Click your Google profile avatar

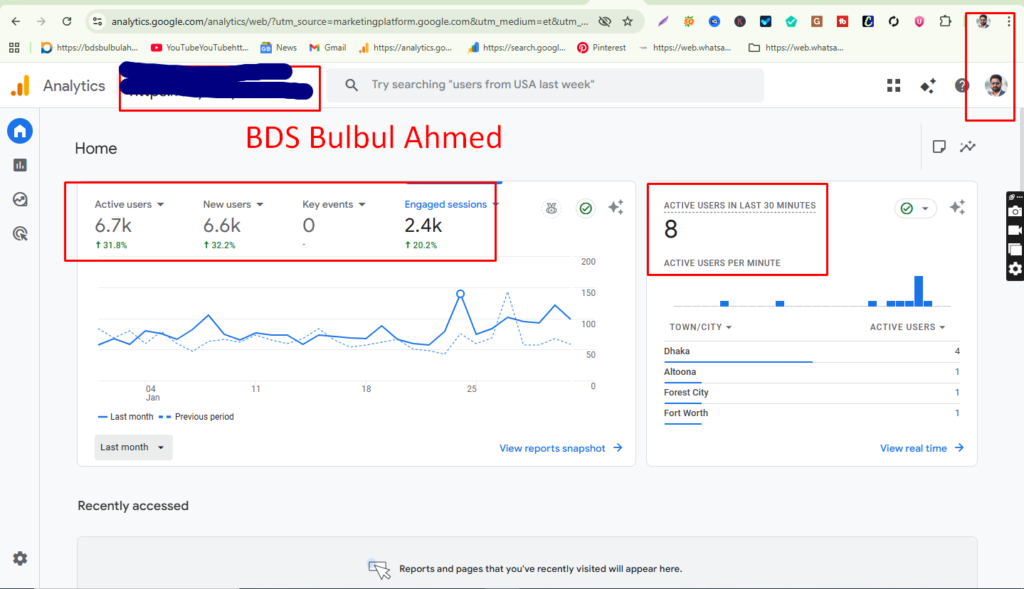tap(993, 85)
